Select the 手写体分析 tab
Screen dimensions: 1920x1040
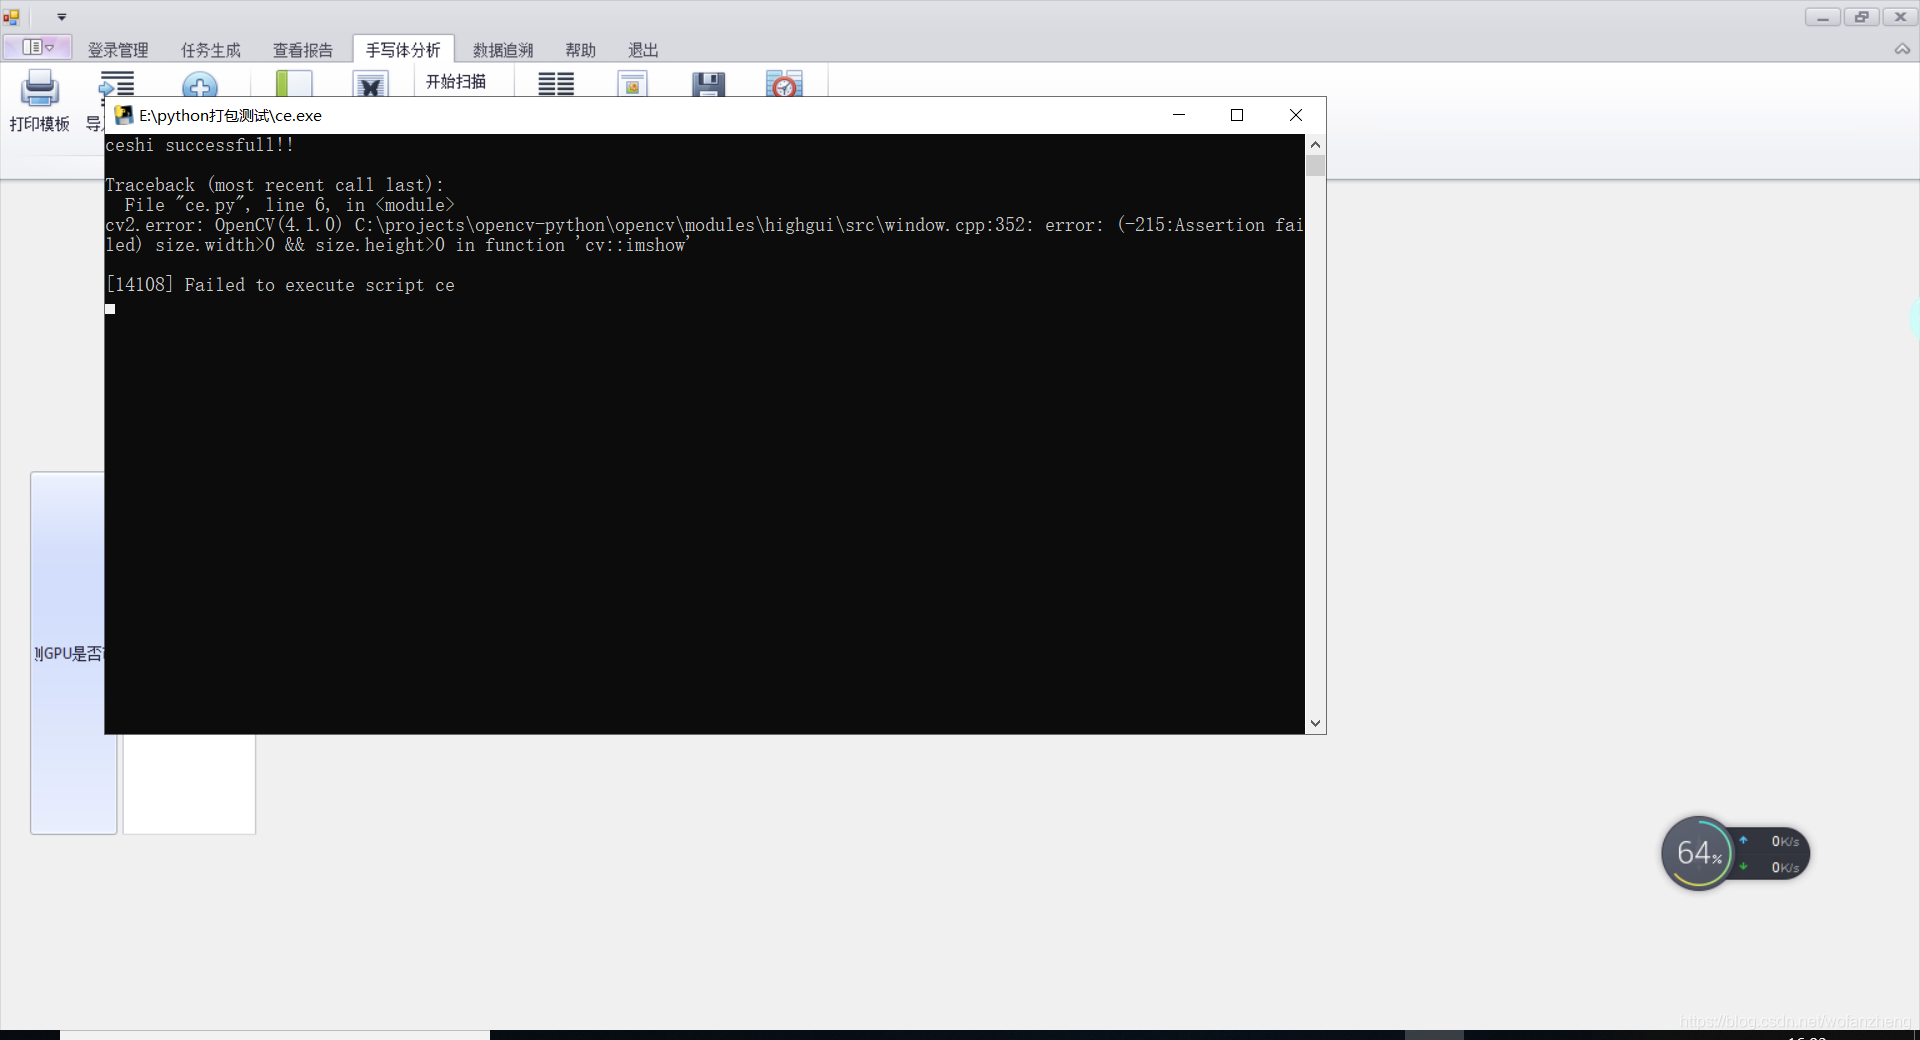click(403, 50)
